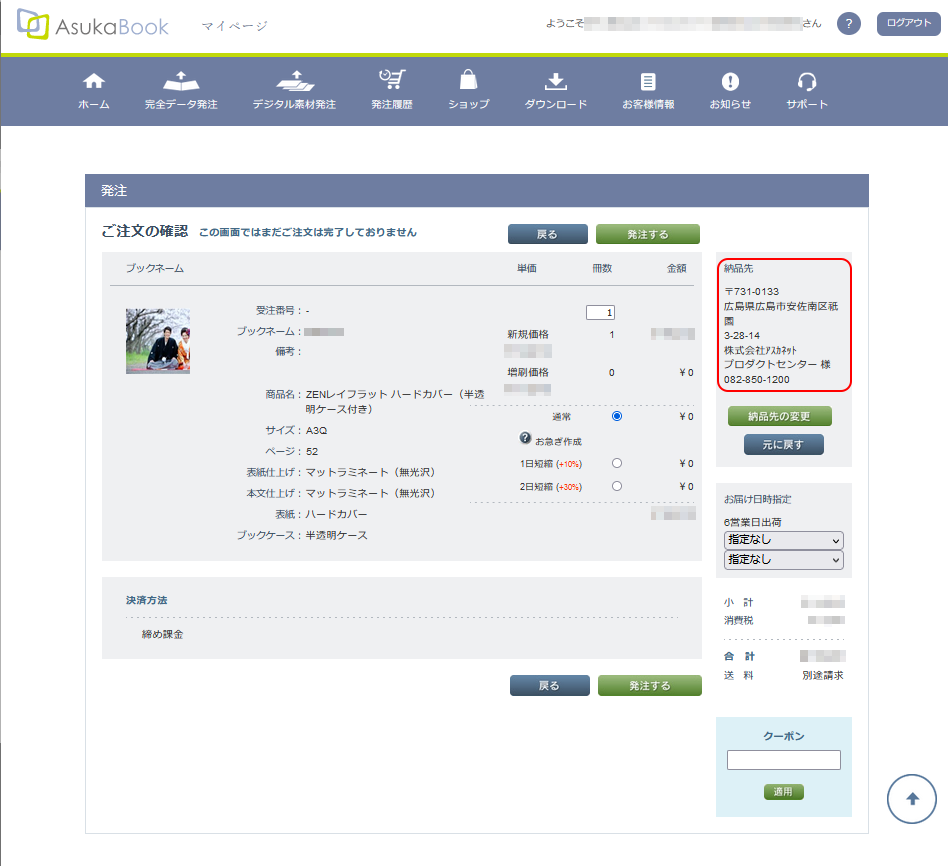
Task: Select 1日短縮 (+10%) radio option
Action: pos(616,463)
